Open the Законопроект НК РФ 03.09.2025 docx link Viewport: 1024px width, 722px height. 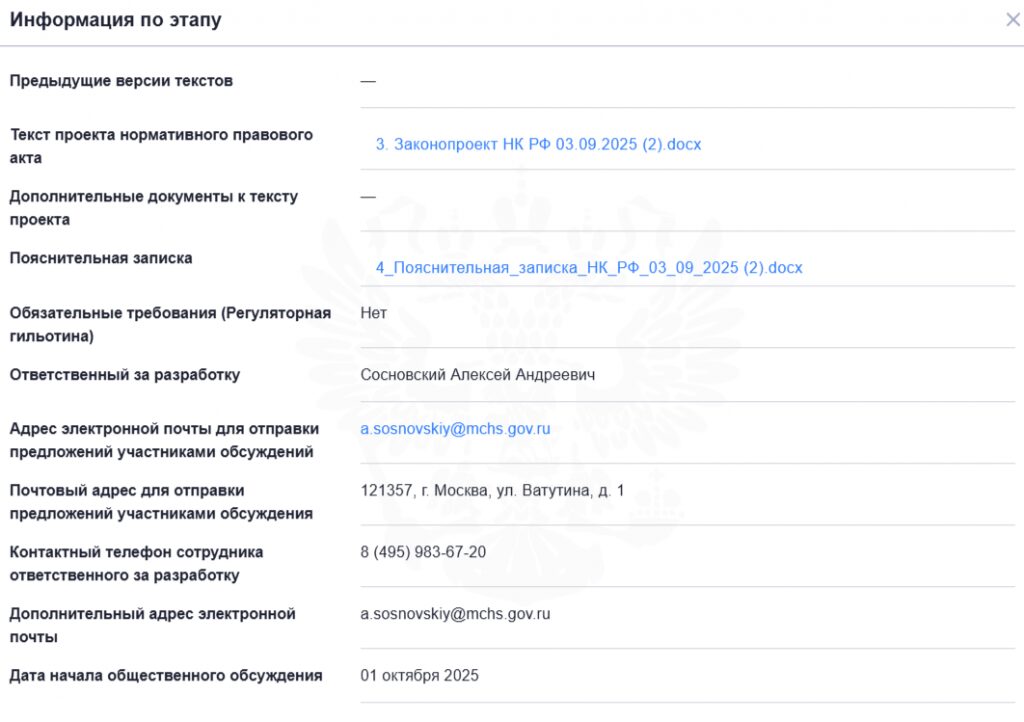[x=538, y=144]
